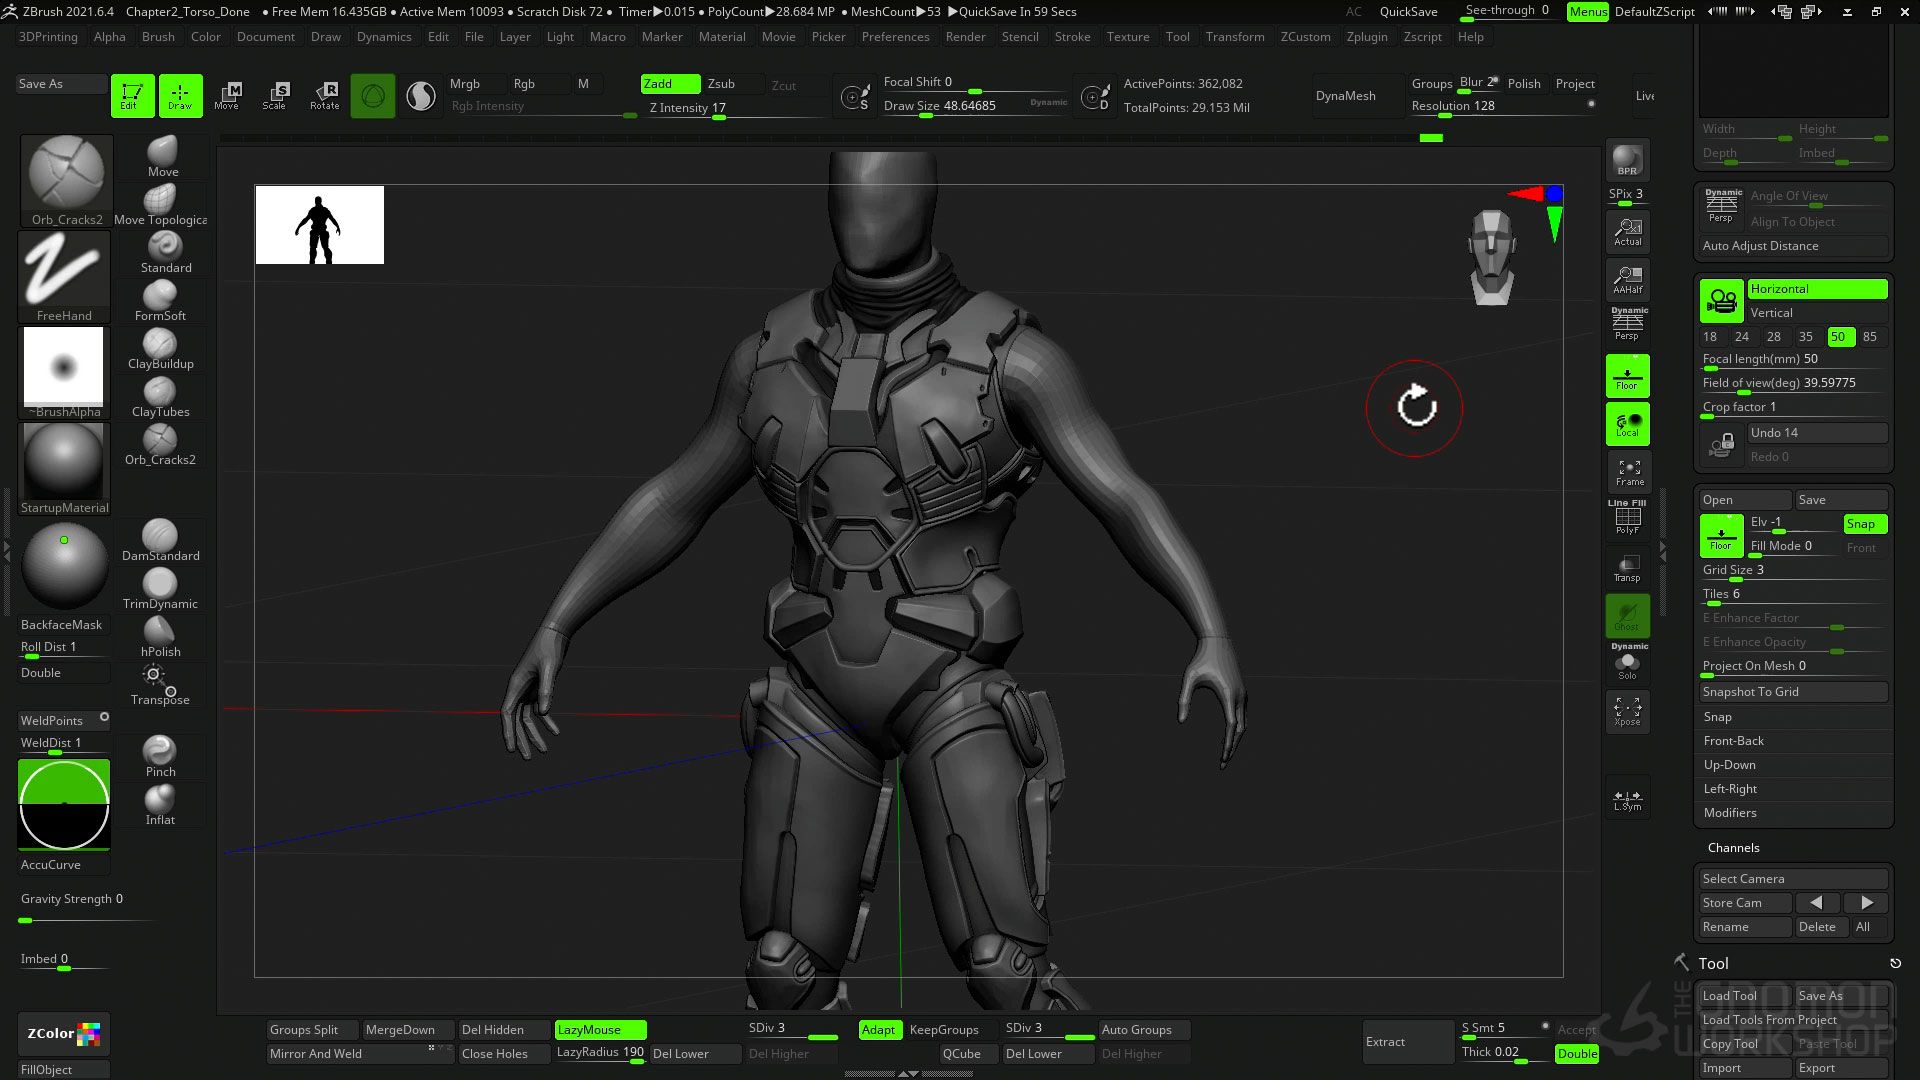Click the DynaMesh button
Viewport: 1920px width, 1080px height.
coord(1345,96)
